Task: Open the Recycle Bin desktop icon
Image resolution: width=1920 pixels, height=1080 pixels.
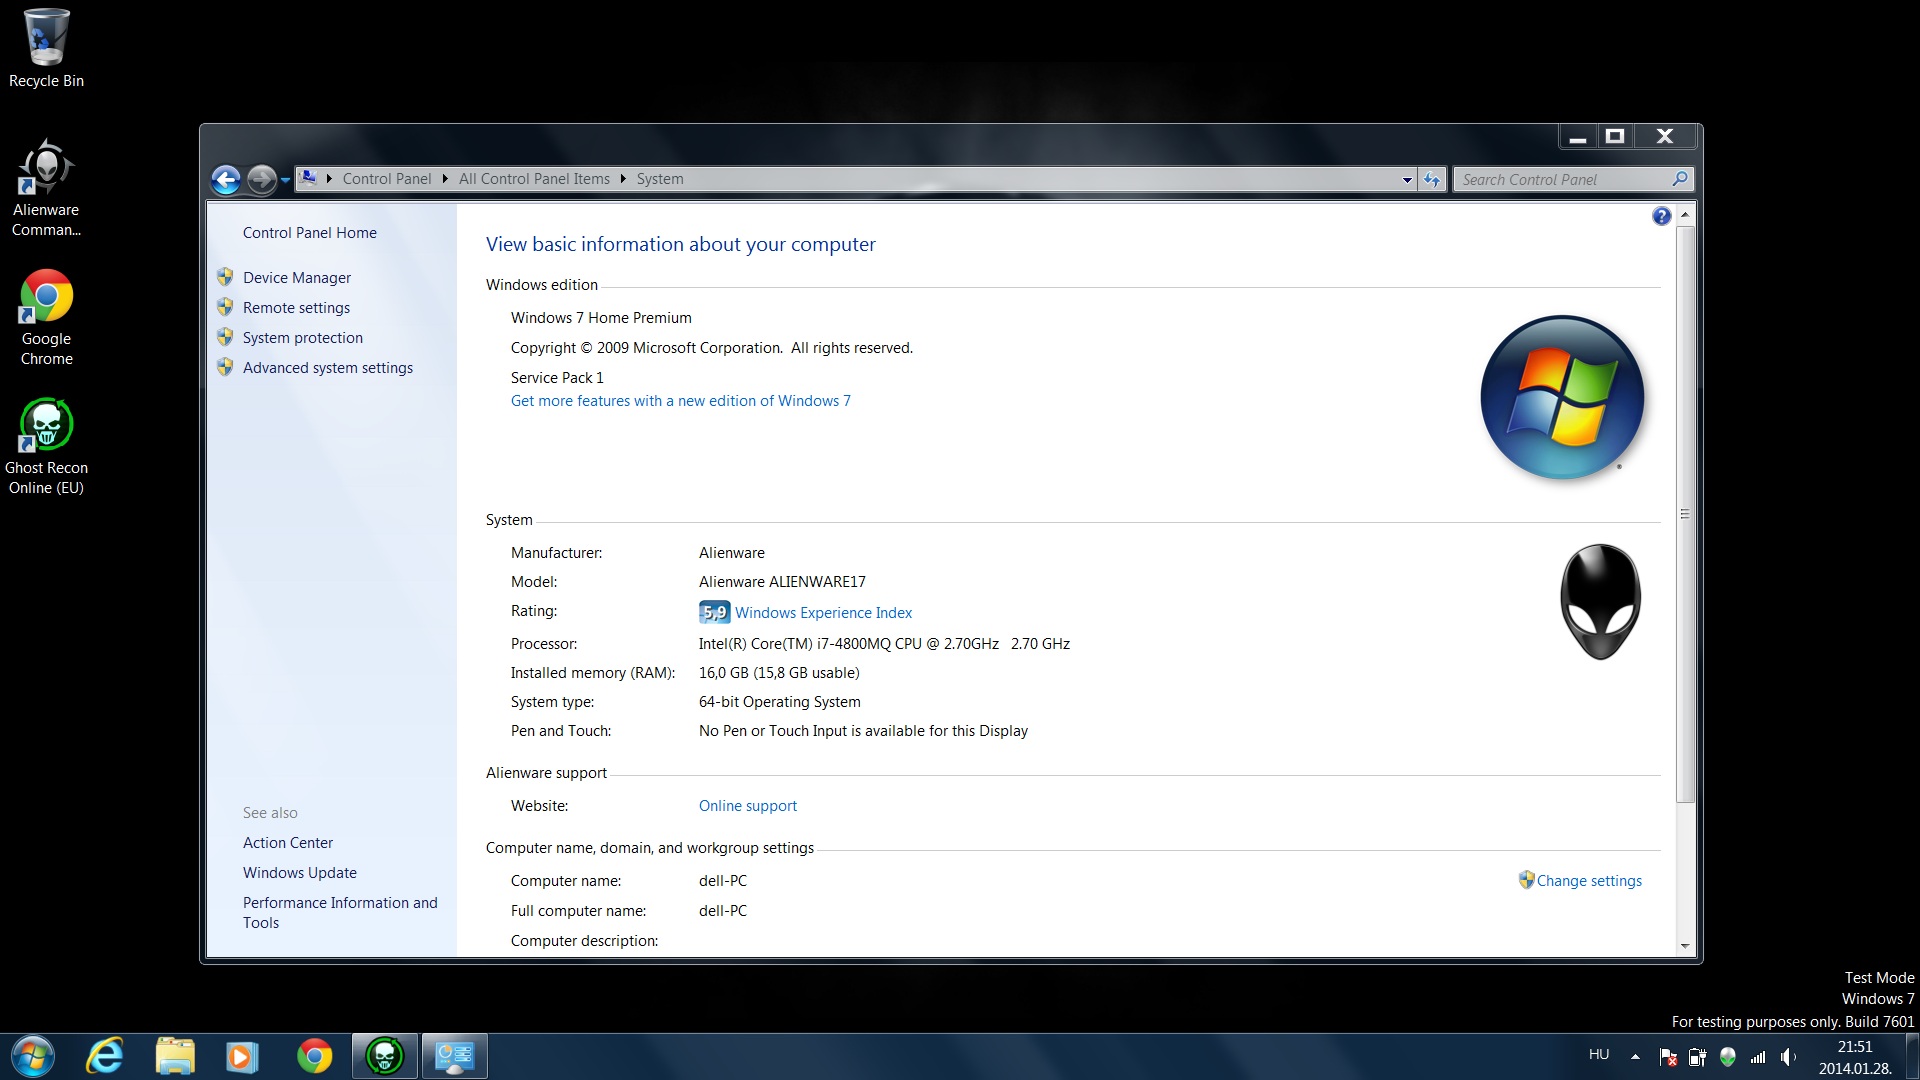Action: point(46,48)
